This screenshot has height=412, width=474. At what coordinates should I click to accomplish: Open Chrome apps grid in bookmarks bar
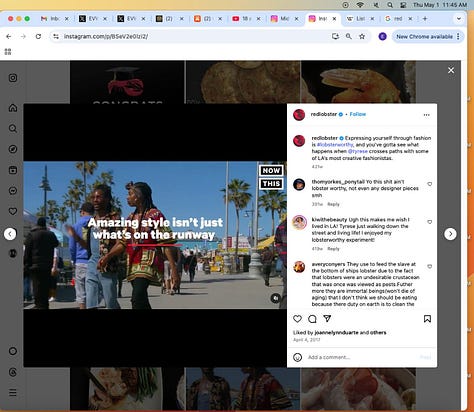point(8,52)
